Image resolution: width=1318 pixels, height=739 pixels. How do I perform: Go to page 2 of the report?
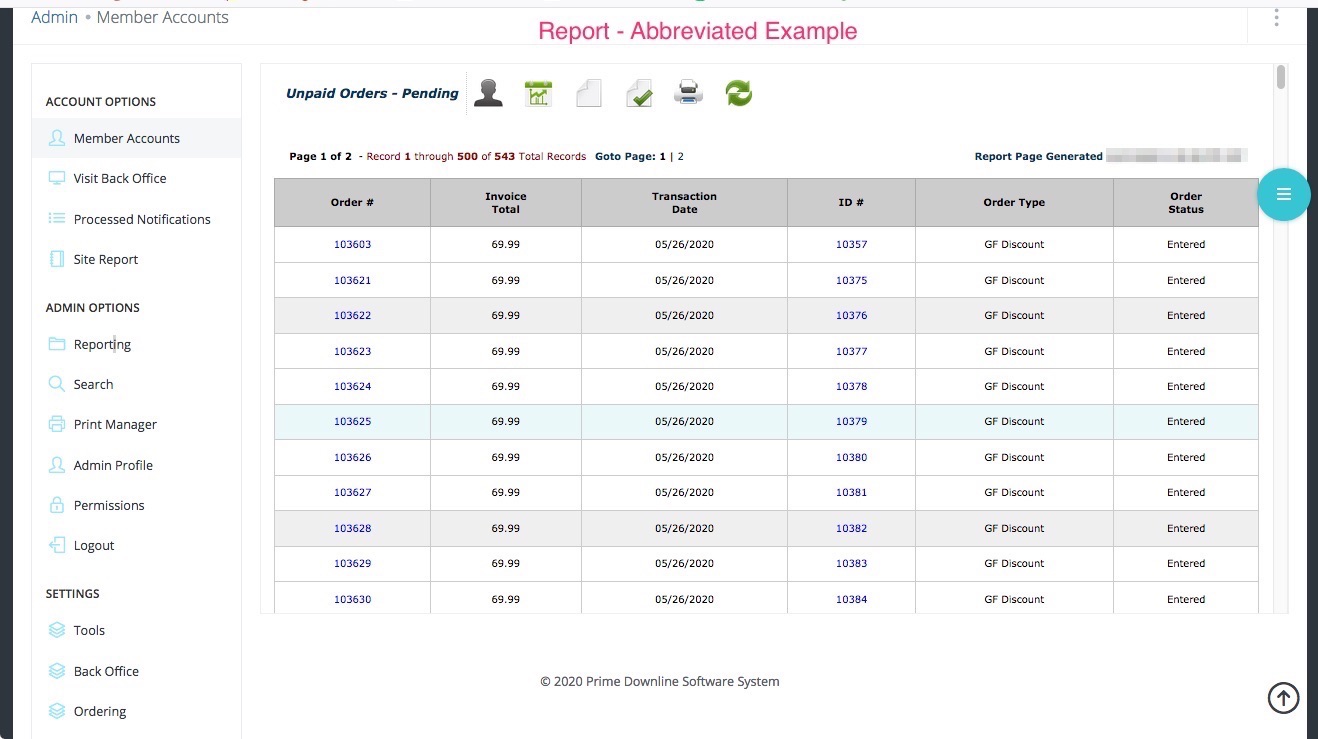(x=681, y=156)
